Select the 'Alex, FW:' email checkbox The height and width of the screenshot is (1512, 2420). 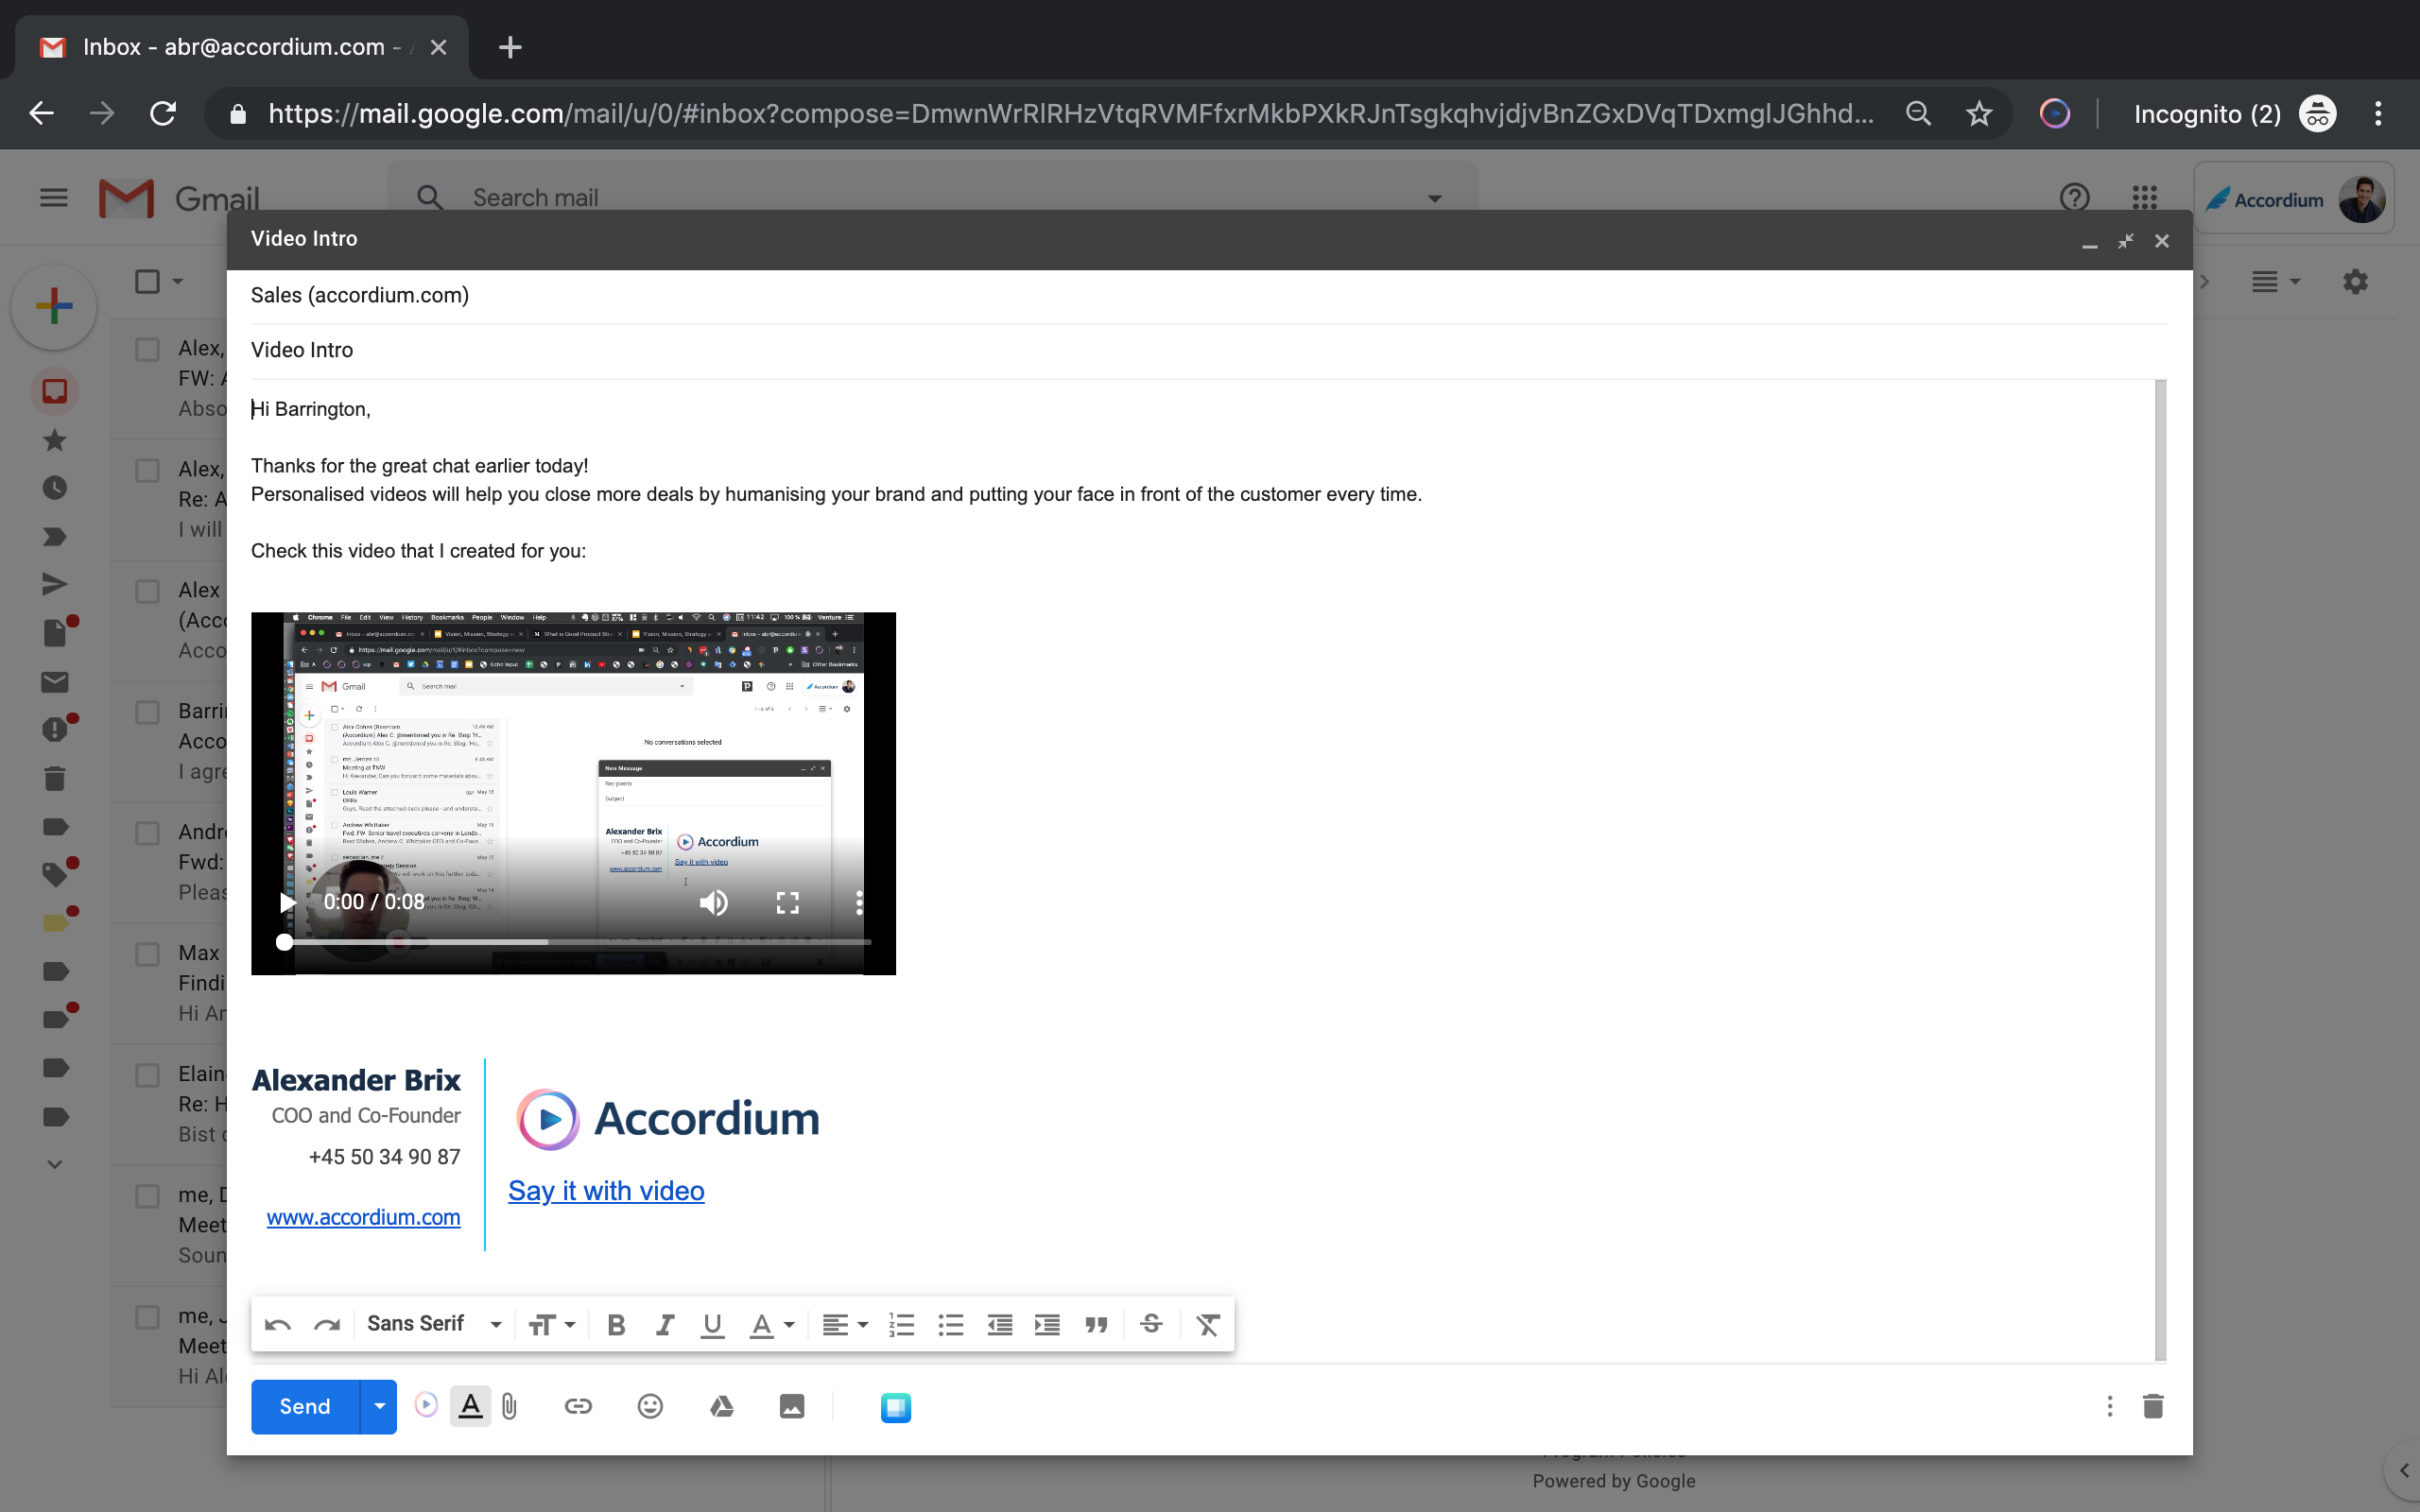point(147,349)
